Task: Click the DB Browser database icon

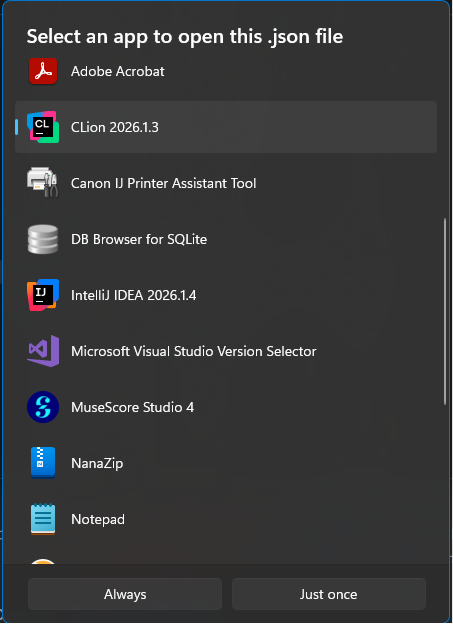Action: point(43,239)
